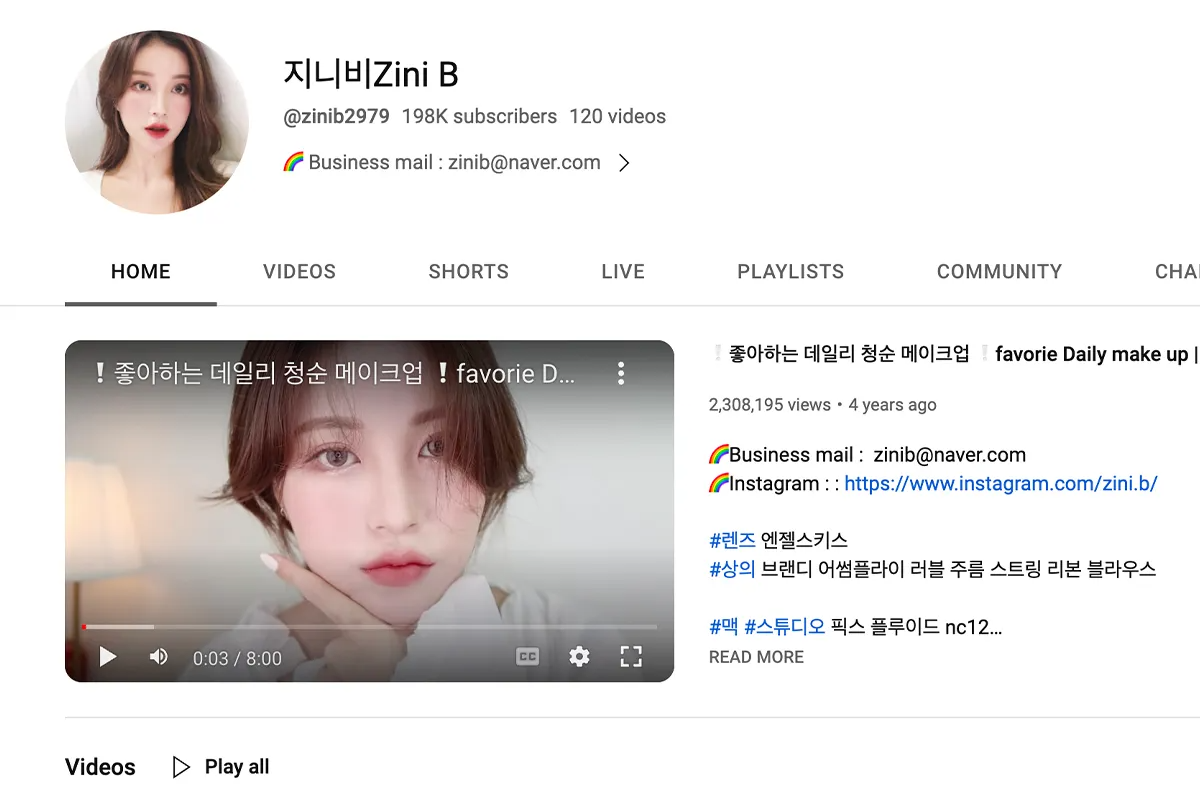Switch to the Videos tab
The width and height of the screenshot is (1200, 800).
299,272
